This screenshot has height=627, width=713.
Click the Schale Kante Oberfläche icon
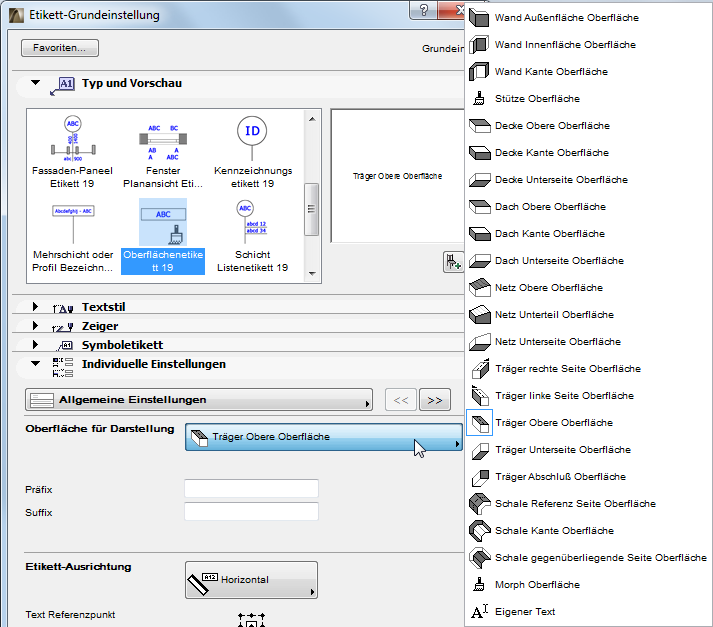[x=479, y=531]
